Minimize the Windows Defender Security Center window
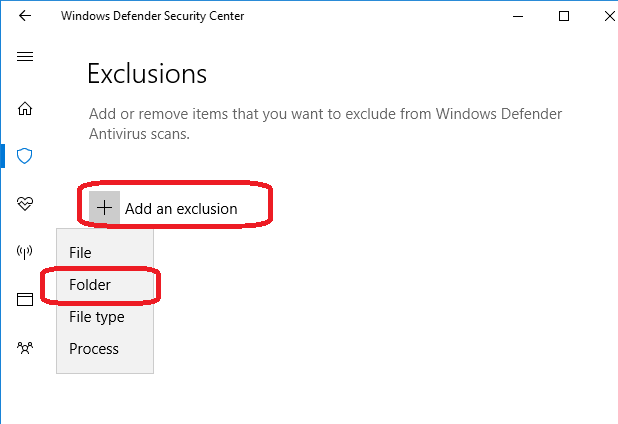The image size is (618, 424). (x=518, y=16)
